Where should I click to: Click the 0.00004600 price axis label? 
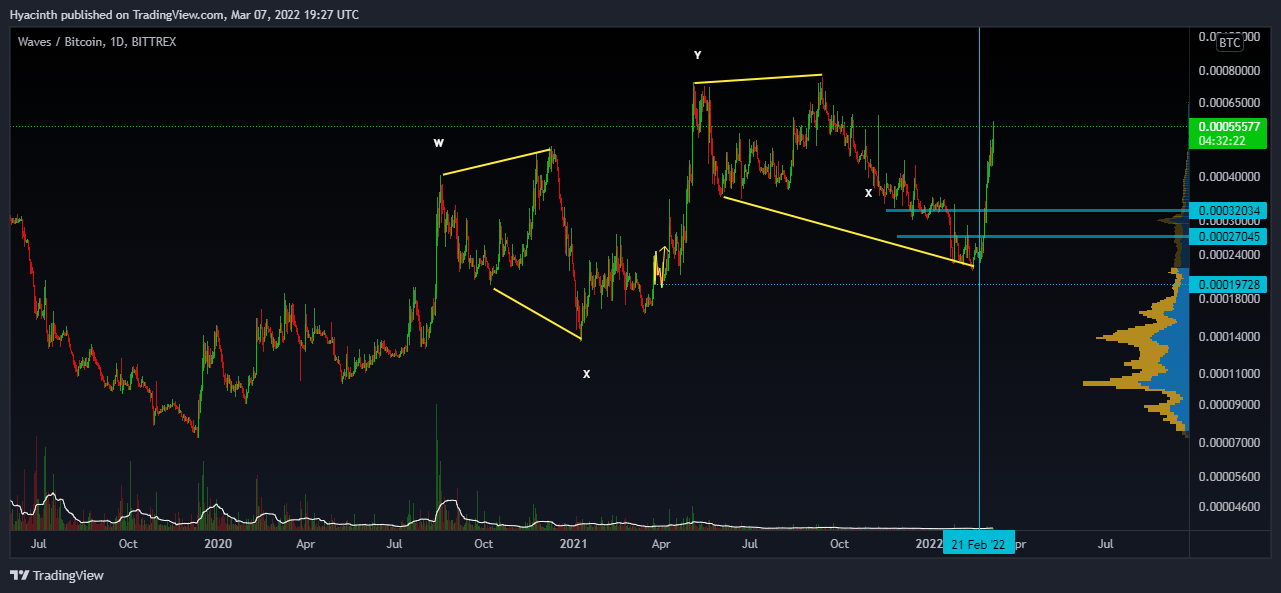coord(1230,507)
